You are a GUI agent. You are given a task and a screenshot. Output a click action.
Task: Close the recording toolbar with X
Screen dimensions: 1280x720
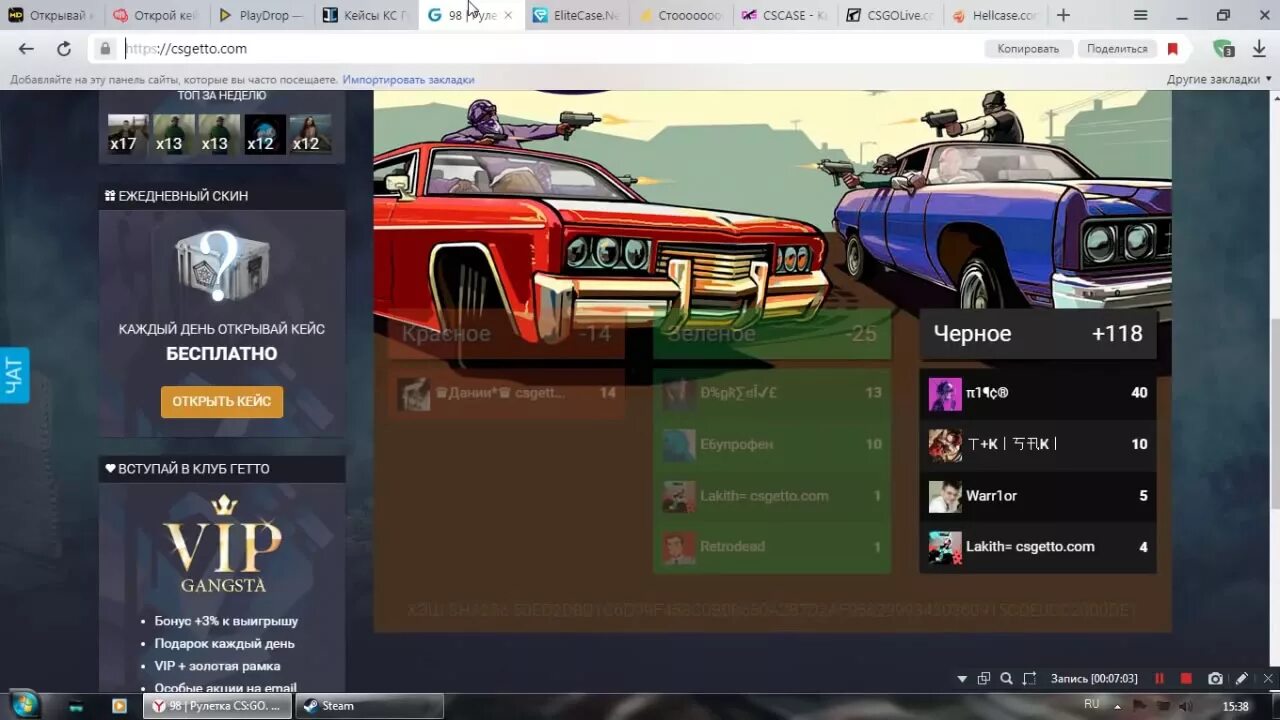[1268, 678]
